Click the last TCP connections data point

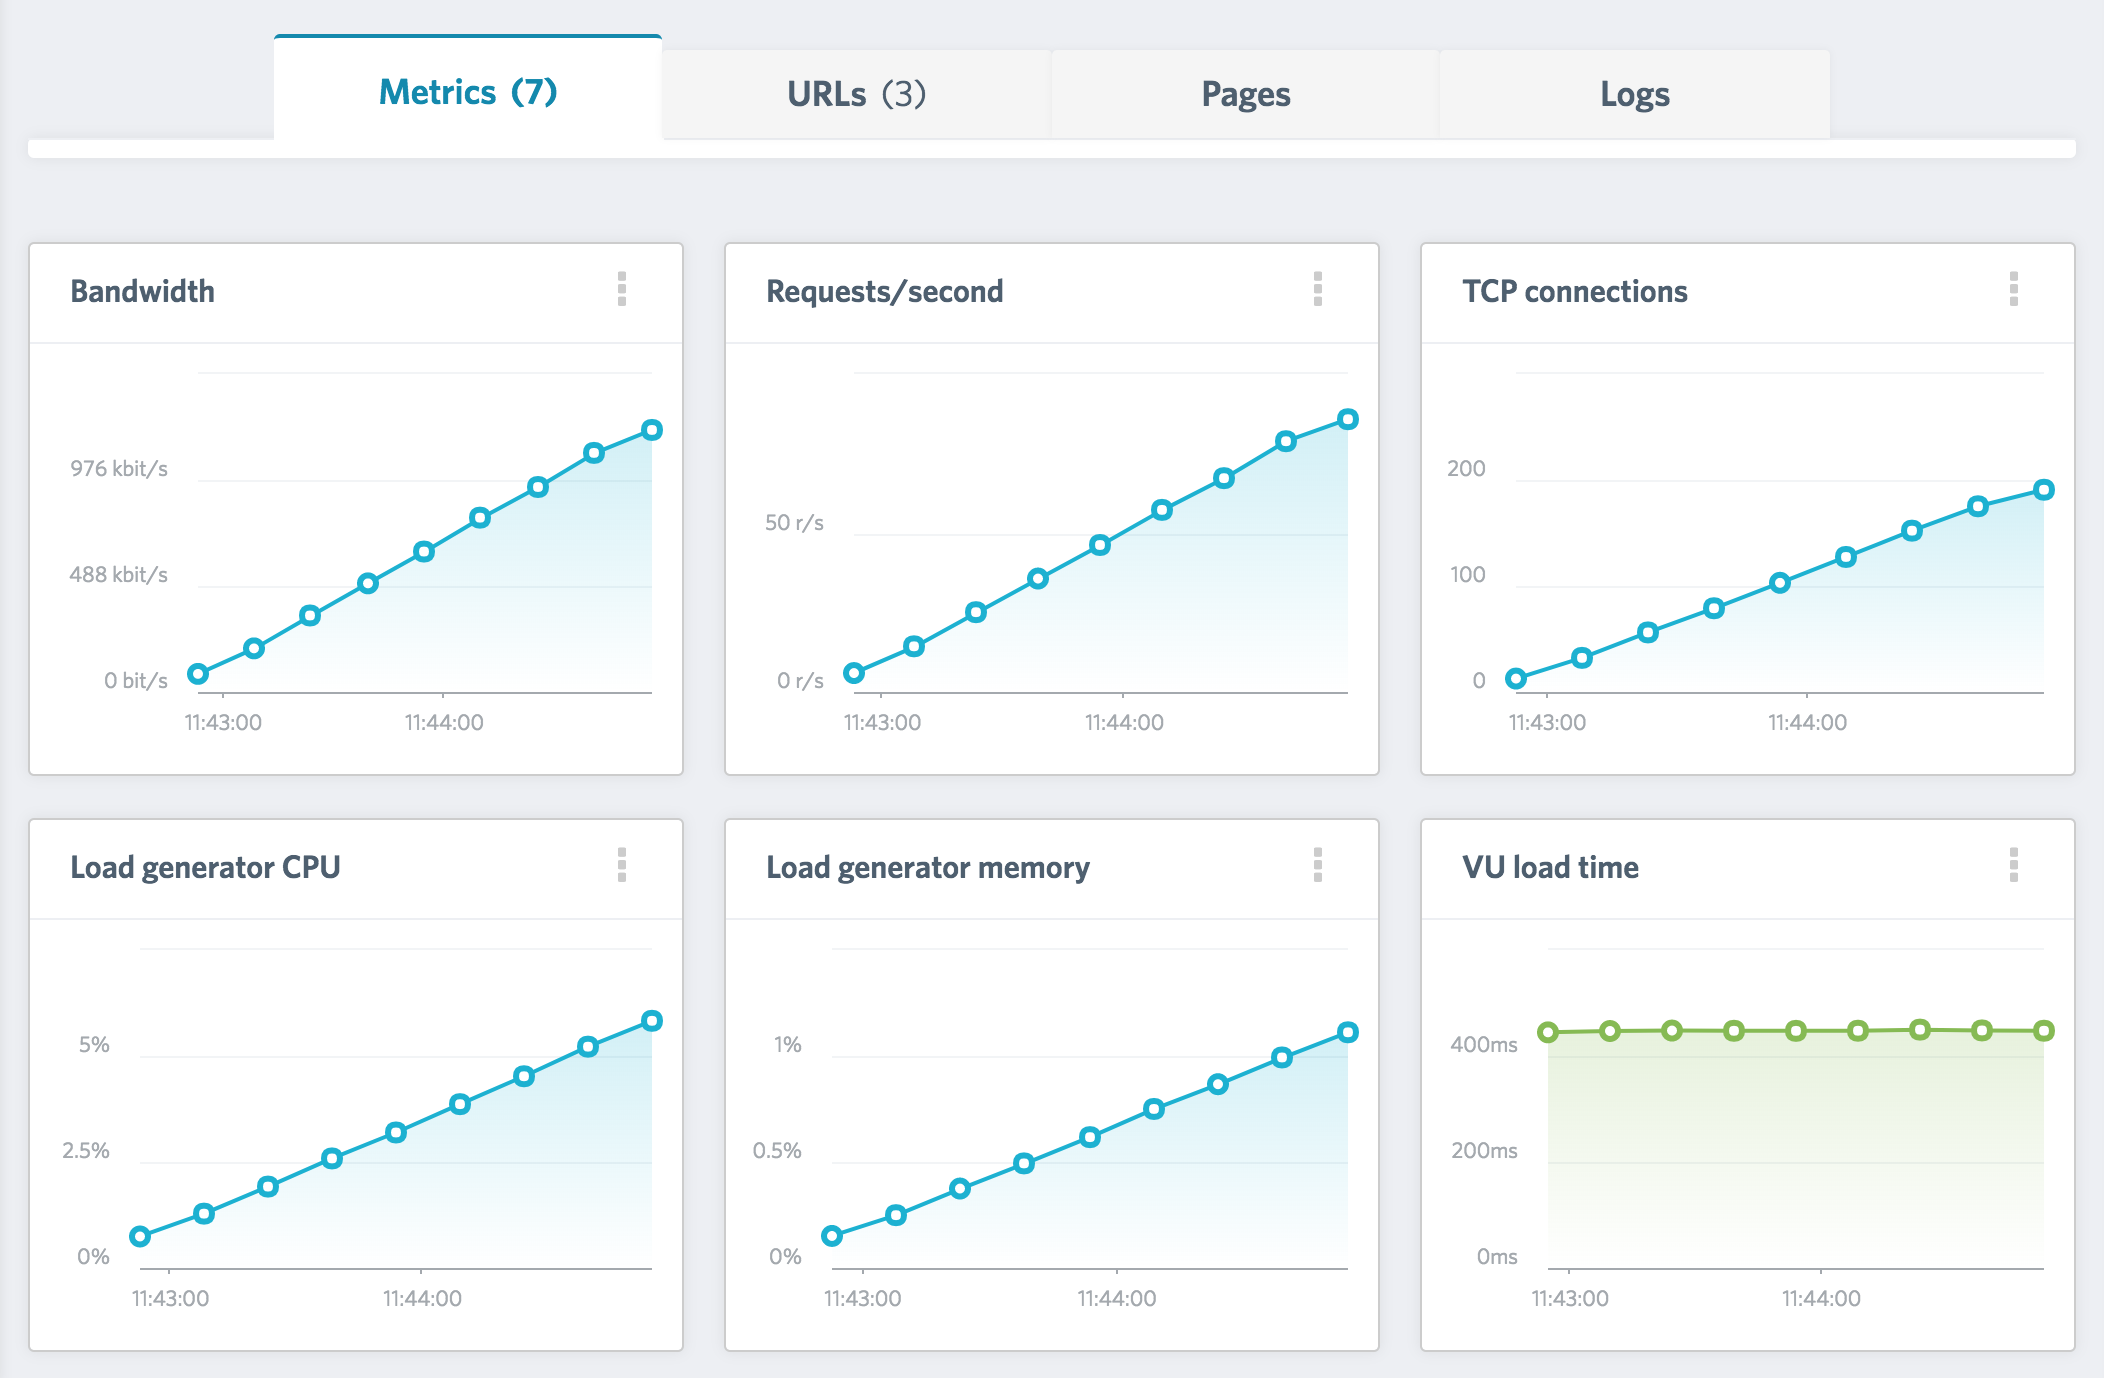coord(2044,490)
